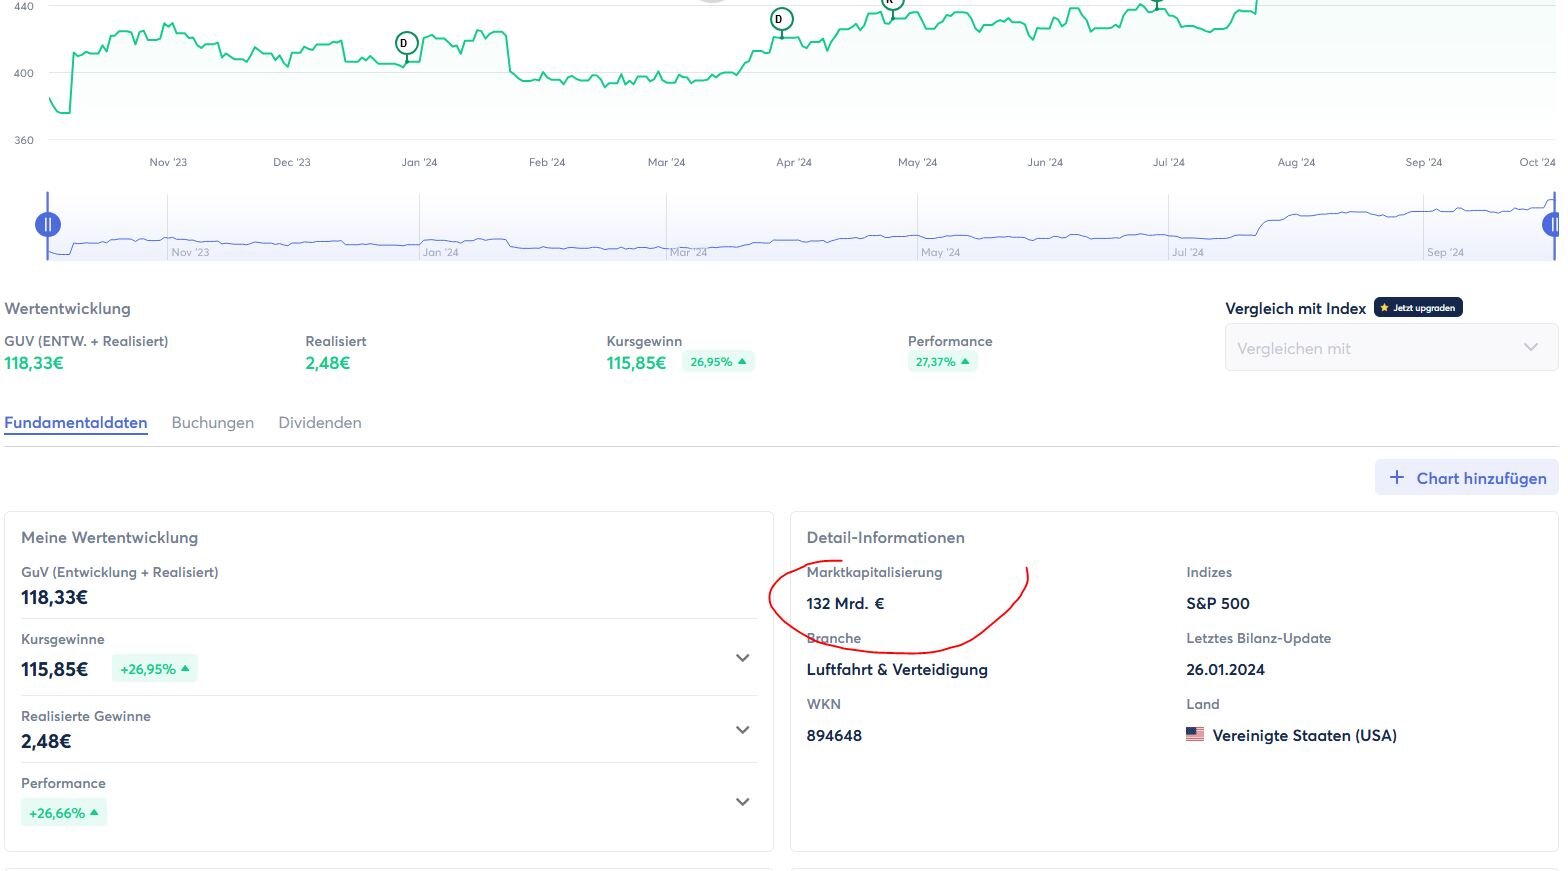Click the USA flag icon
Screen dimensions: 1568x871
[1194, 735]
